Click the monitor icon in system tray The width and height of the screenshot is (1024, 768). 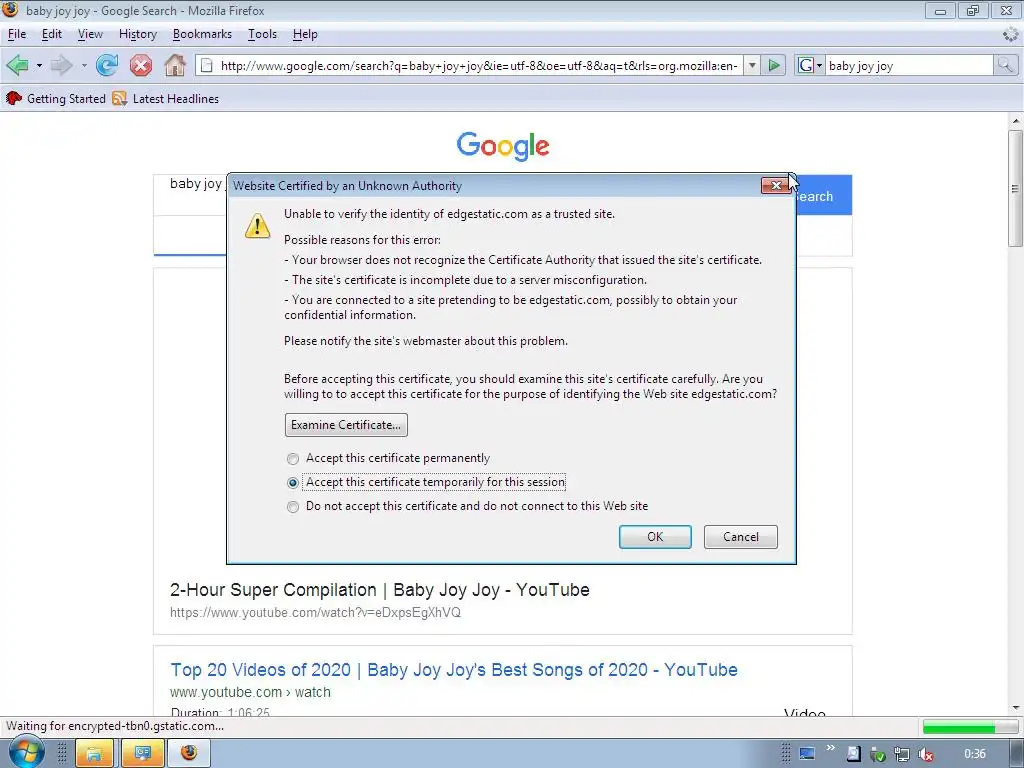tap(807, 754)
